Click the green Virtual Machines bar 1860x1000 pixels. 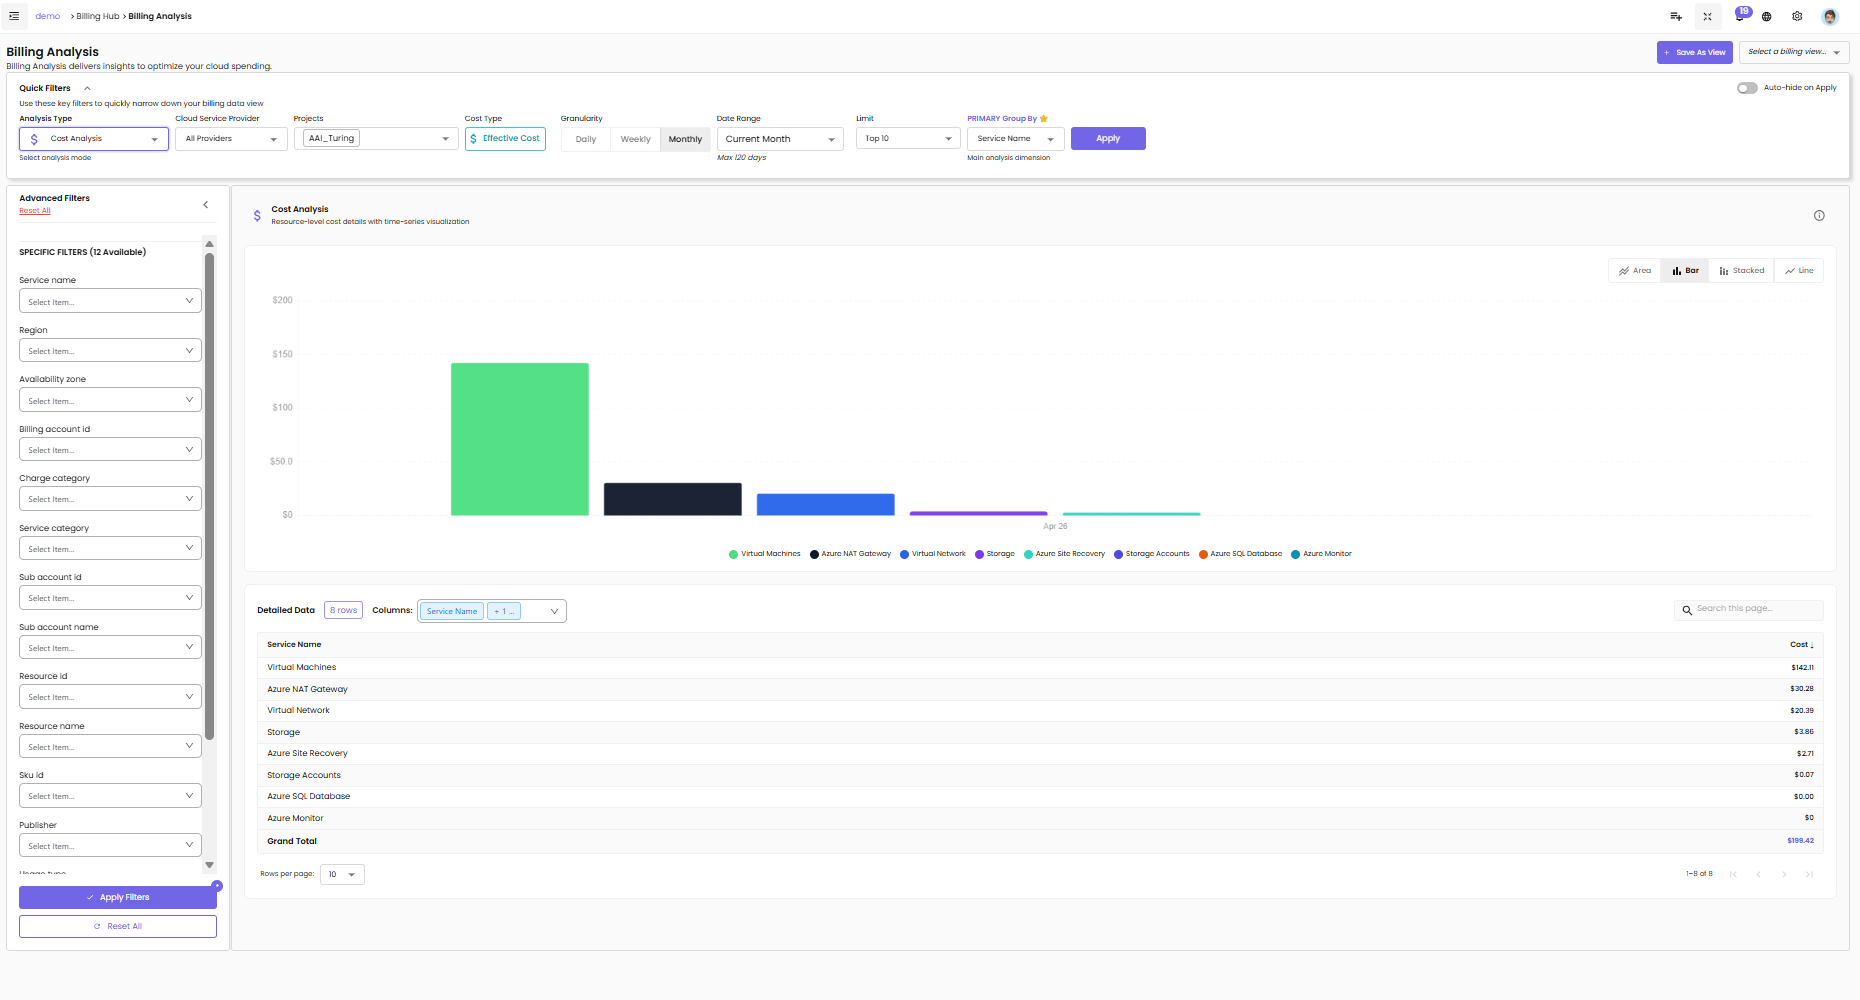[520, 439]
